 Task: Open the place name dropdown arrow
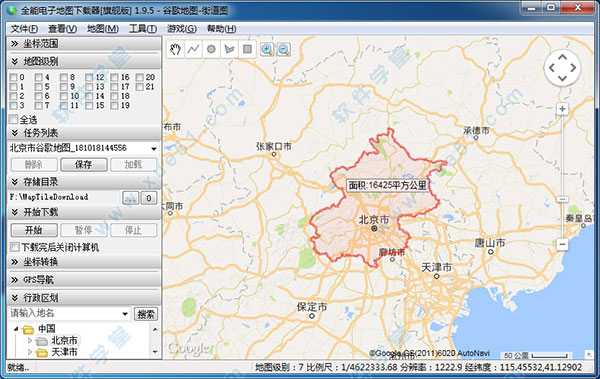pyautogui.click(x=125, y=314)
